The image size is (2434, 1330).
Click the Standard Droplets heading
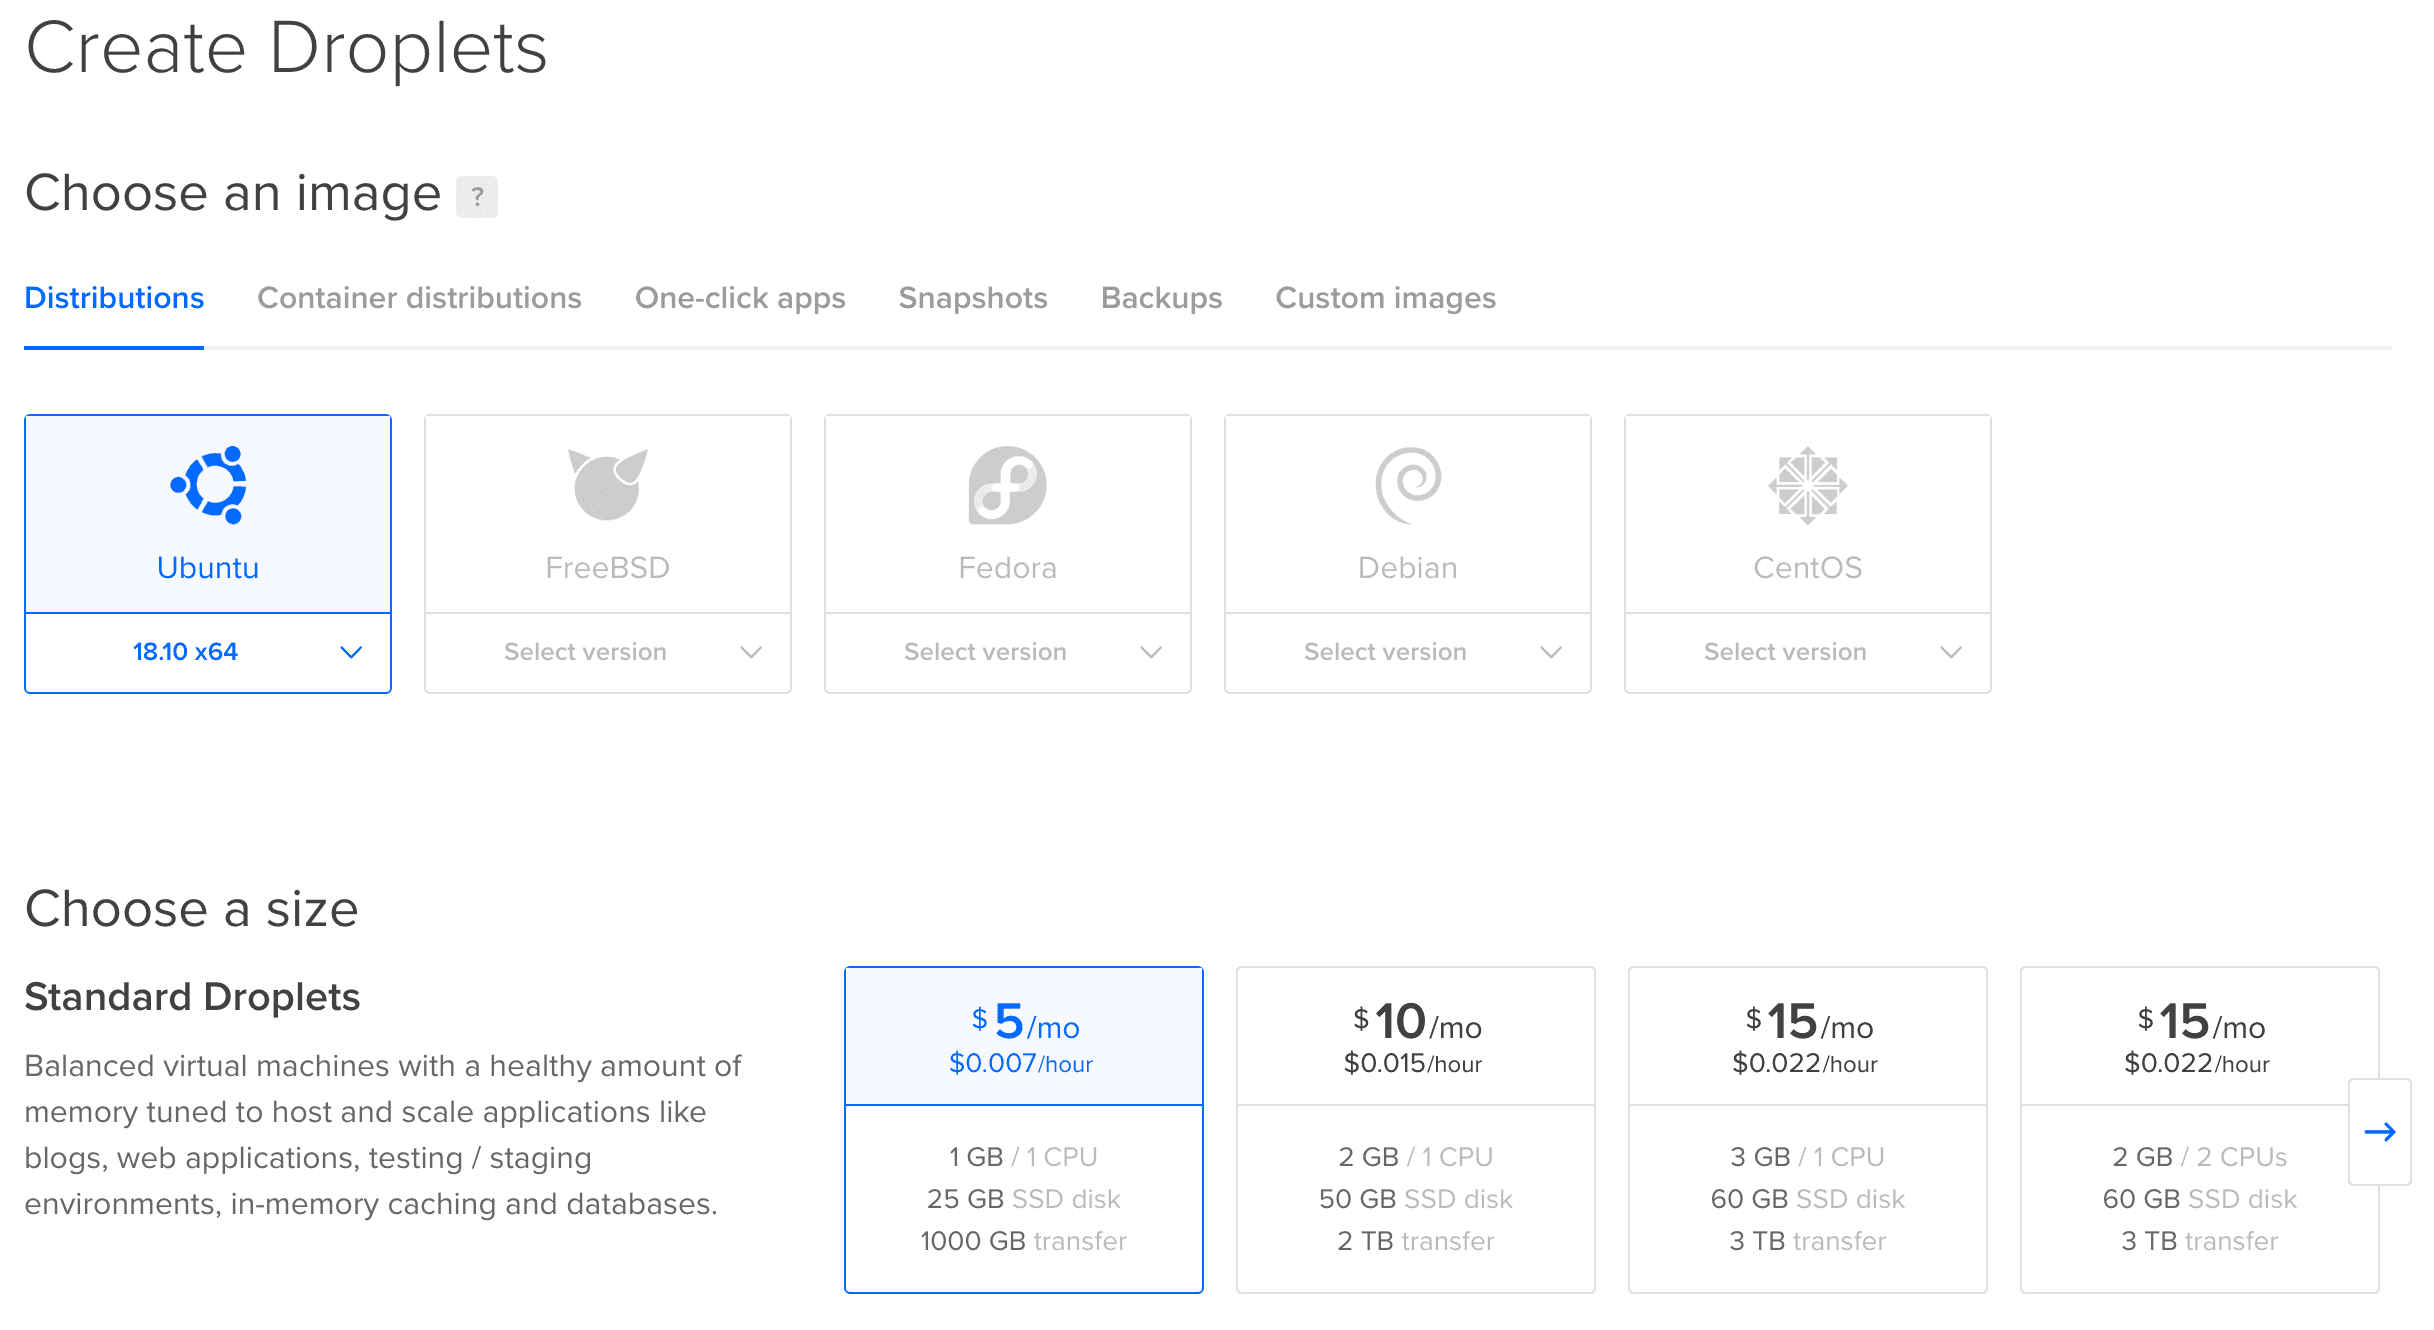point(192,997)
